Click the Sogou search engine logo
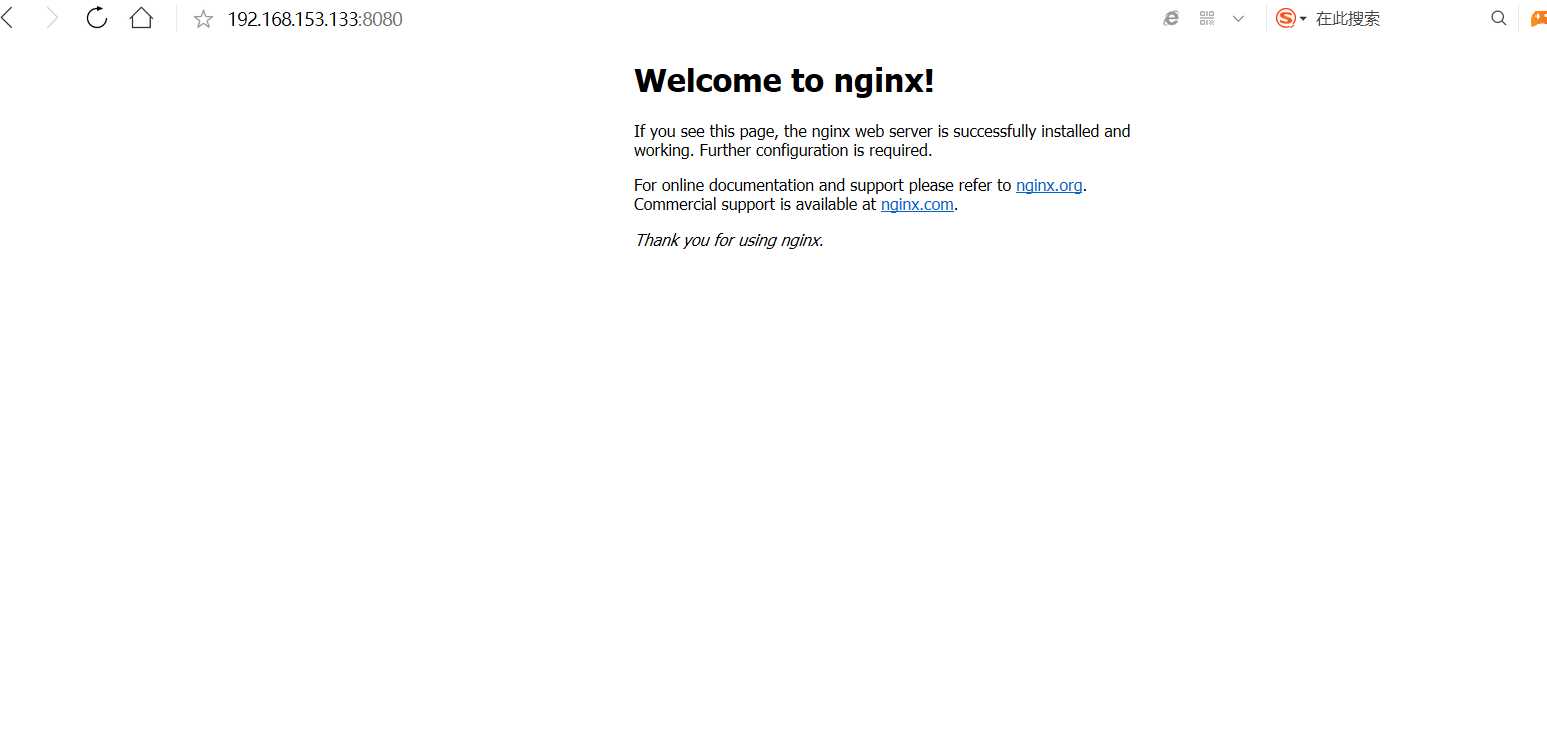The width and height of the screenshot is (1547, 756). point(1286,18)
